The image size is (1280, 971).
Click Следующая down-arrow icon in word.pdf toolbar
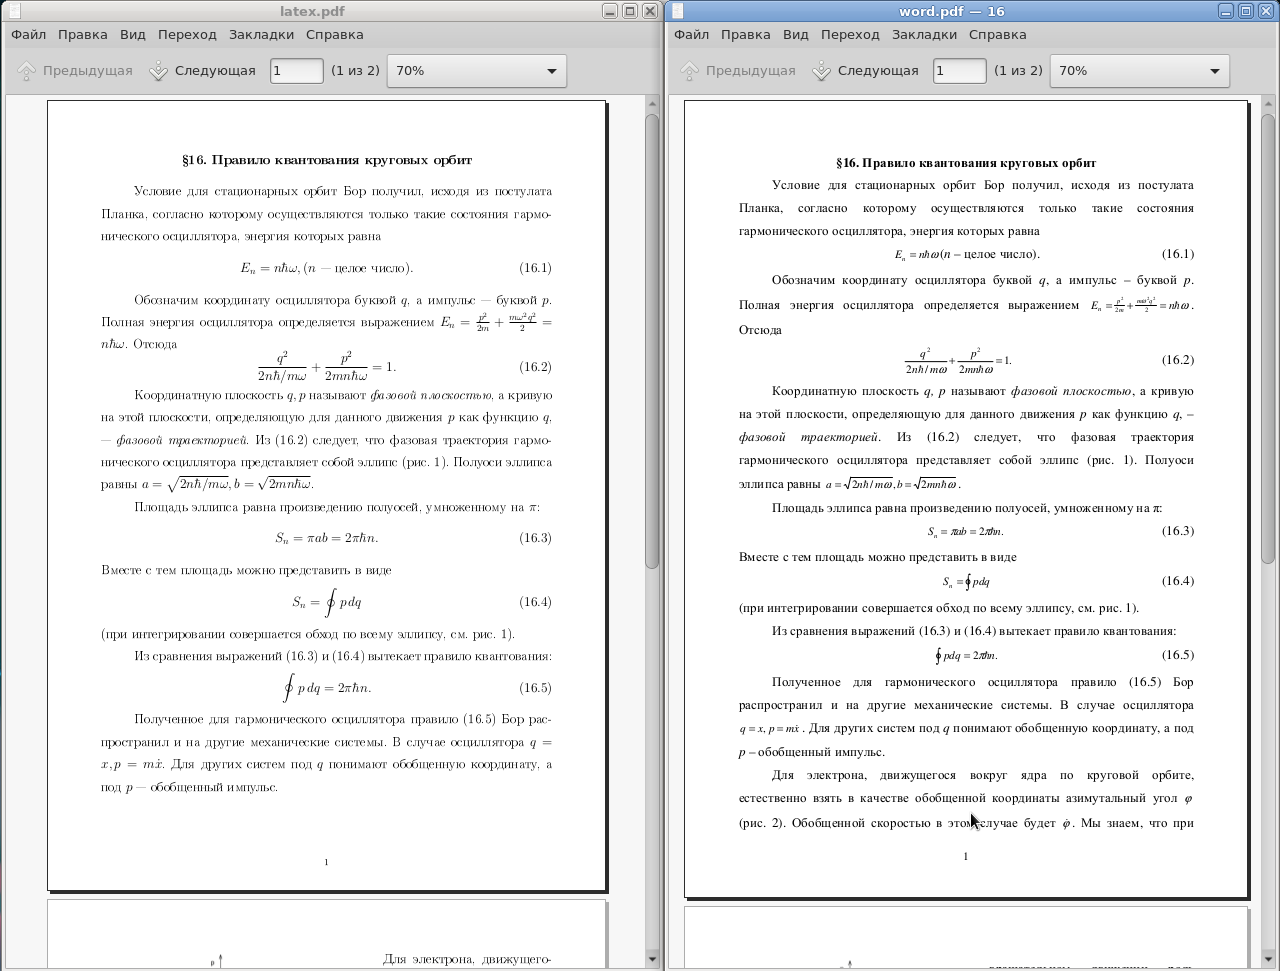821,71
